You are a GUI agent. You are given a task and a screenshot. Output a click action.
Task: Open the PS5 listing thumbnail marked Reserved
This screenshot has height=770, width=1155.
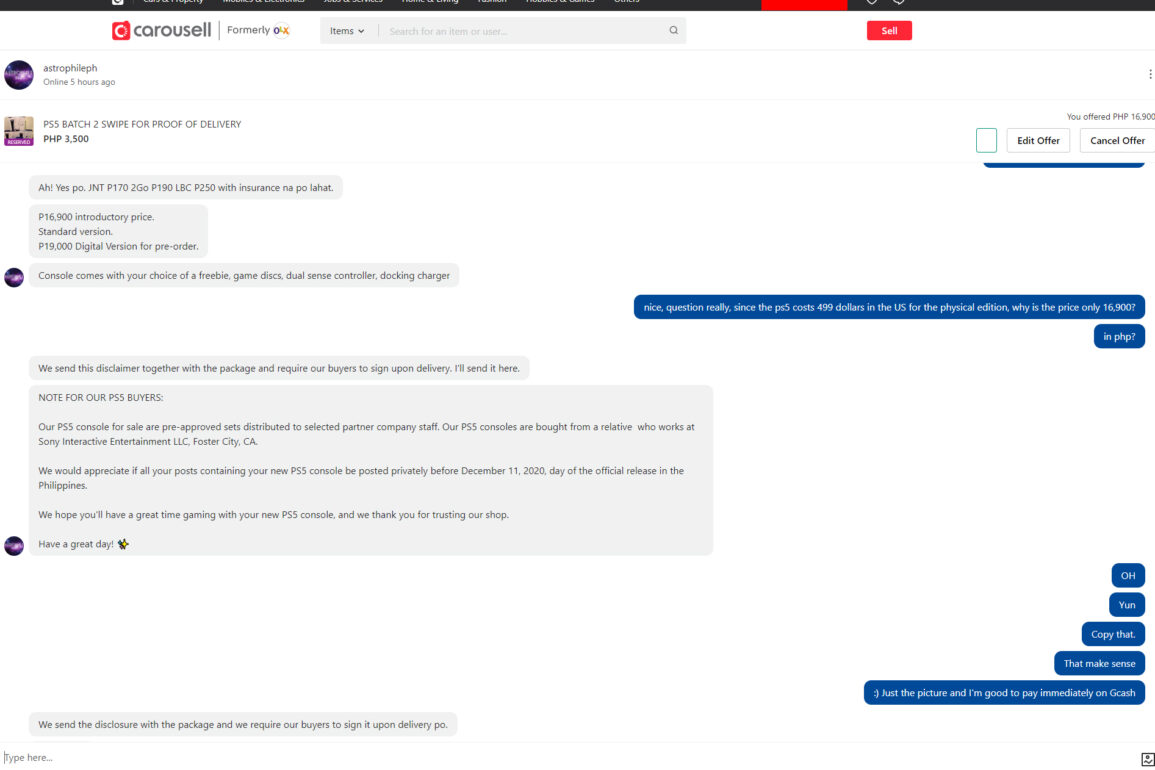click(x=18, y=130)
